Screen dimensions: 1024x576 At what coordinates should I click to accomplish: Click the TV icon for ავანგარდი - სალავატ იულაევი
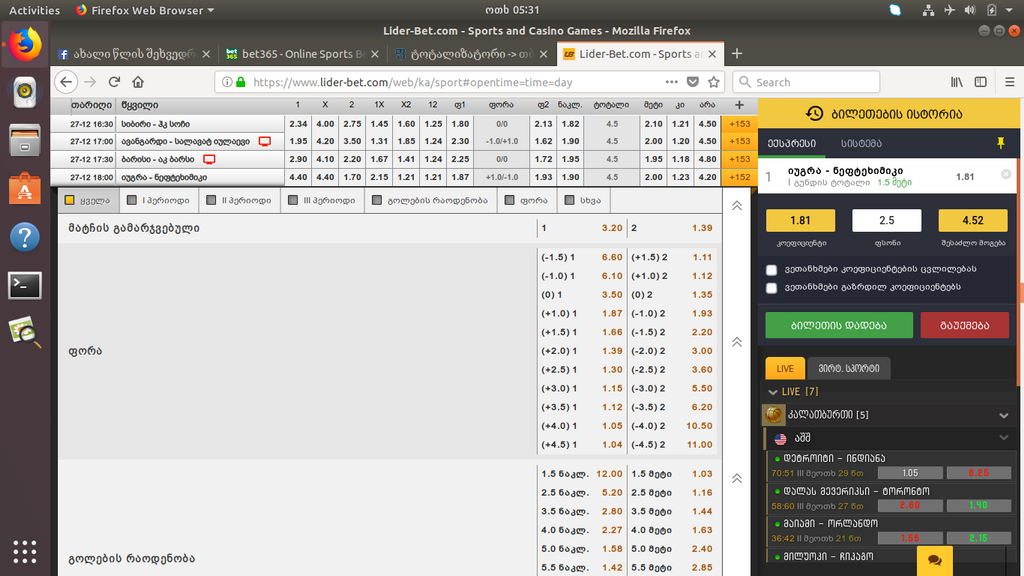[x=264, y=141]
